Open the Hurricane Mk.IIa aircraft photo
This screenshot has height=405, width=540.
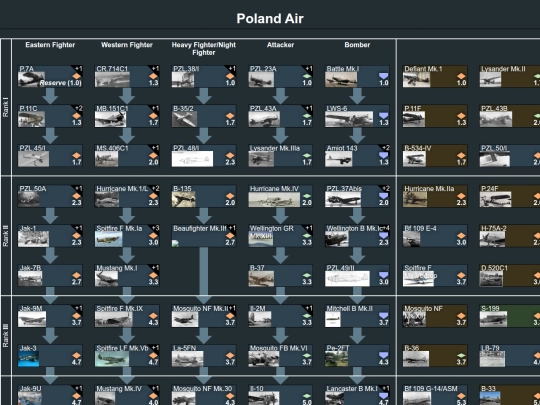pyautogui.click(x=415, y=199)
